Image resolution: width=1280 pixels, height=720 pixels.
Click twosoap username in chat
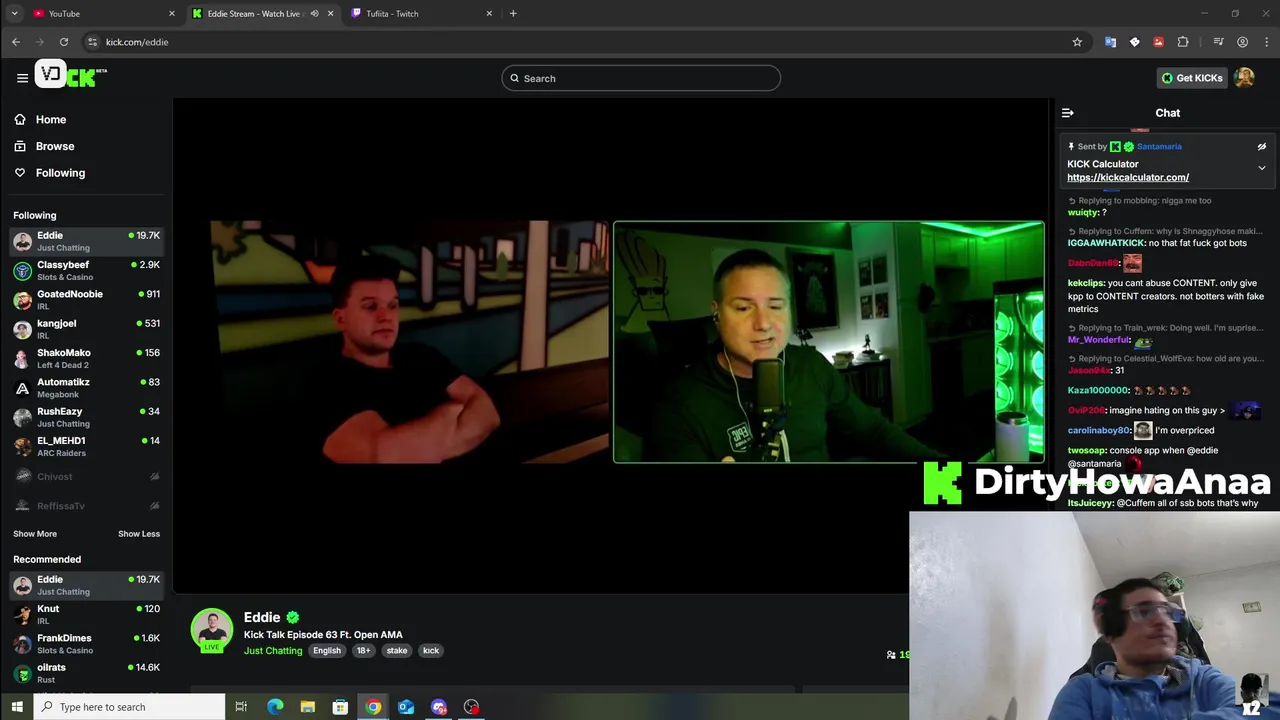point(1086,450)
